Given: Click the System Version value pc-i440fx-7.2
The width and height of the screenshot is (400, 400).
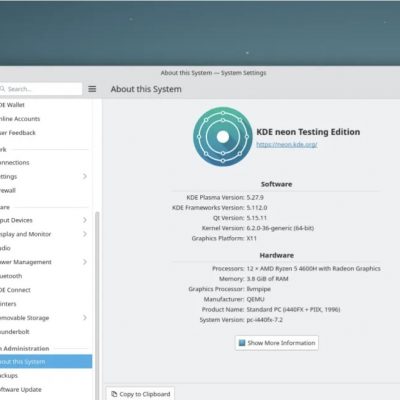Looking at the screenshot, I should tap(264, 320).
